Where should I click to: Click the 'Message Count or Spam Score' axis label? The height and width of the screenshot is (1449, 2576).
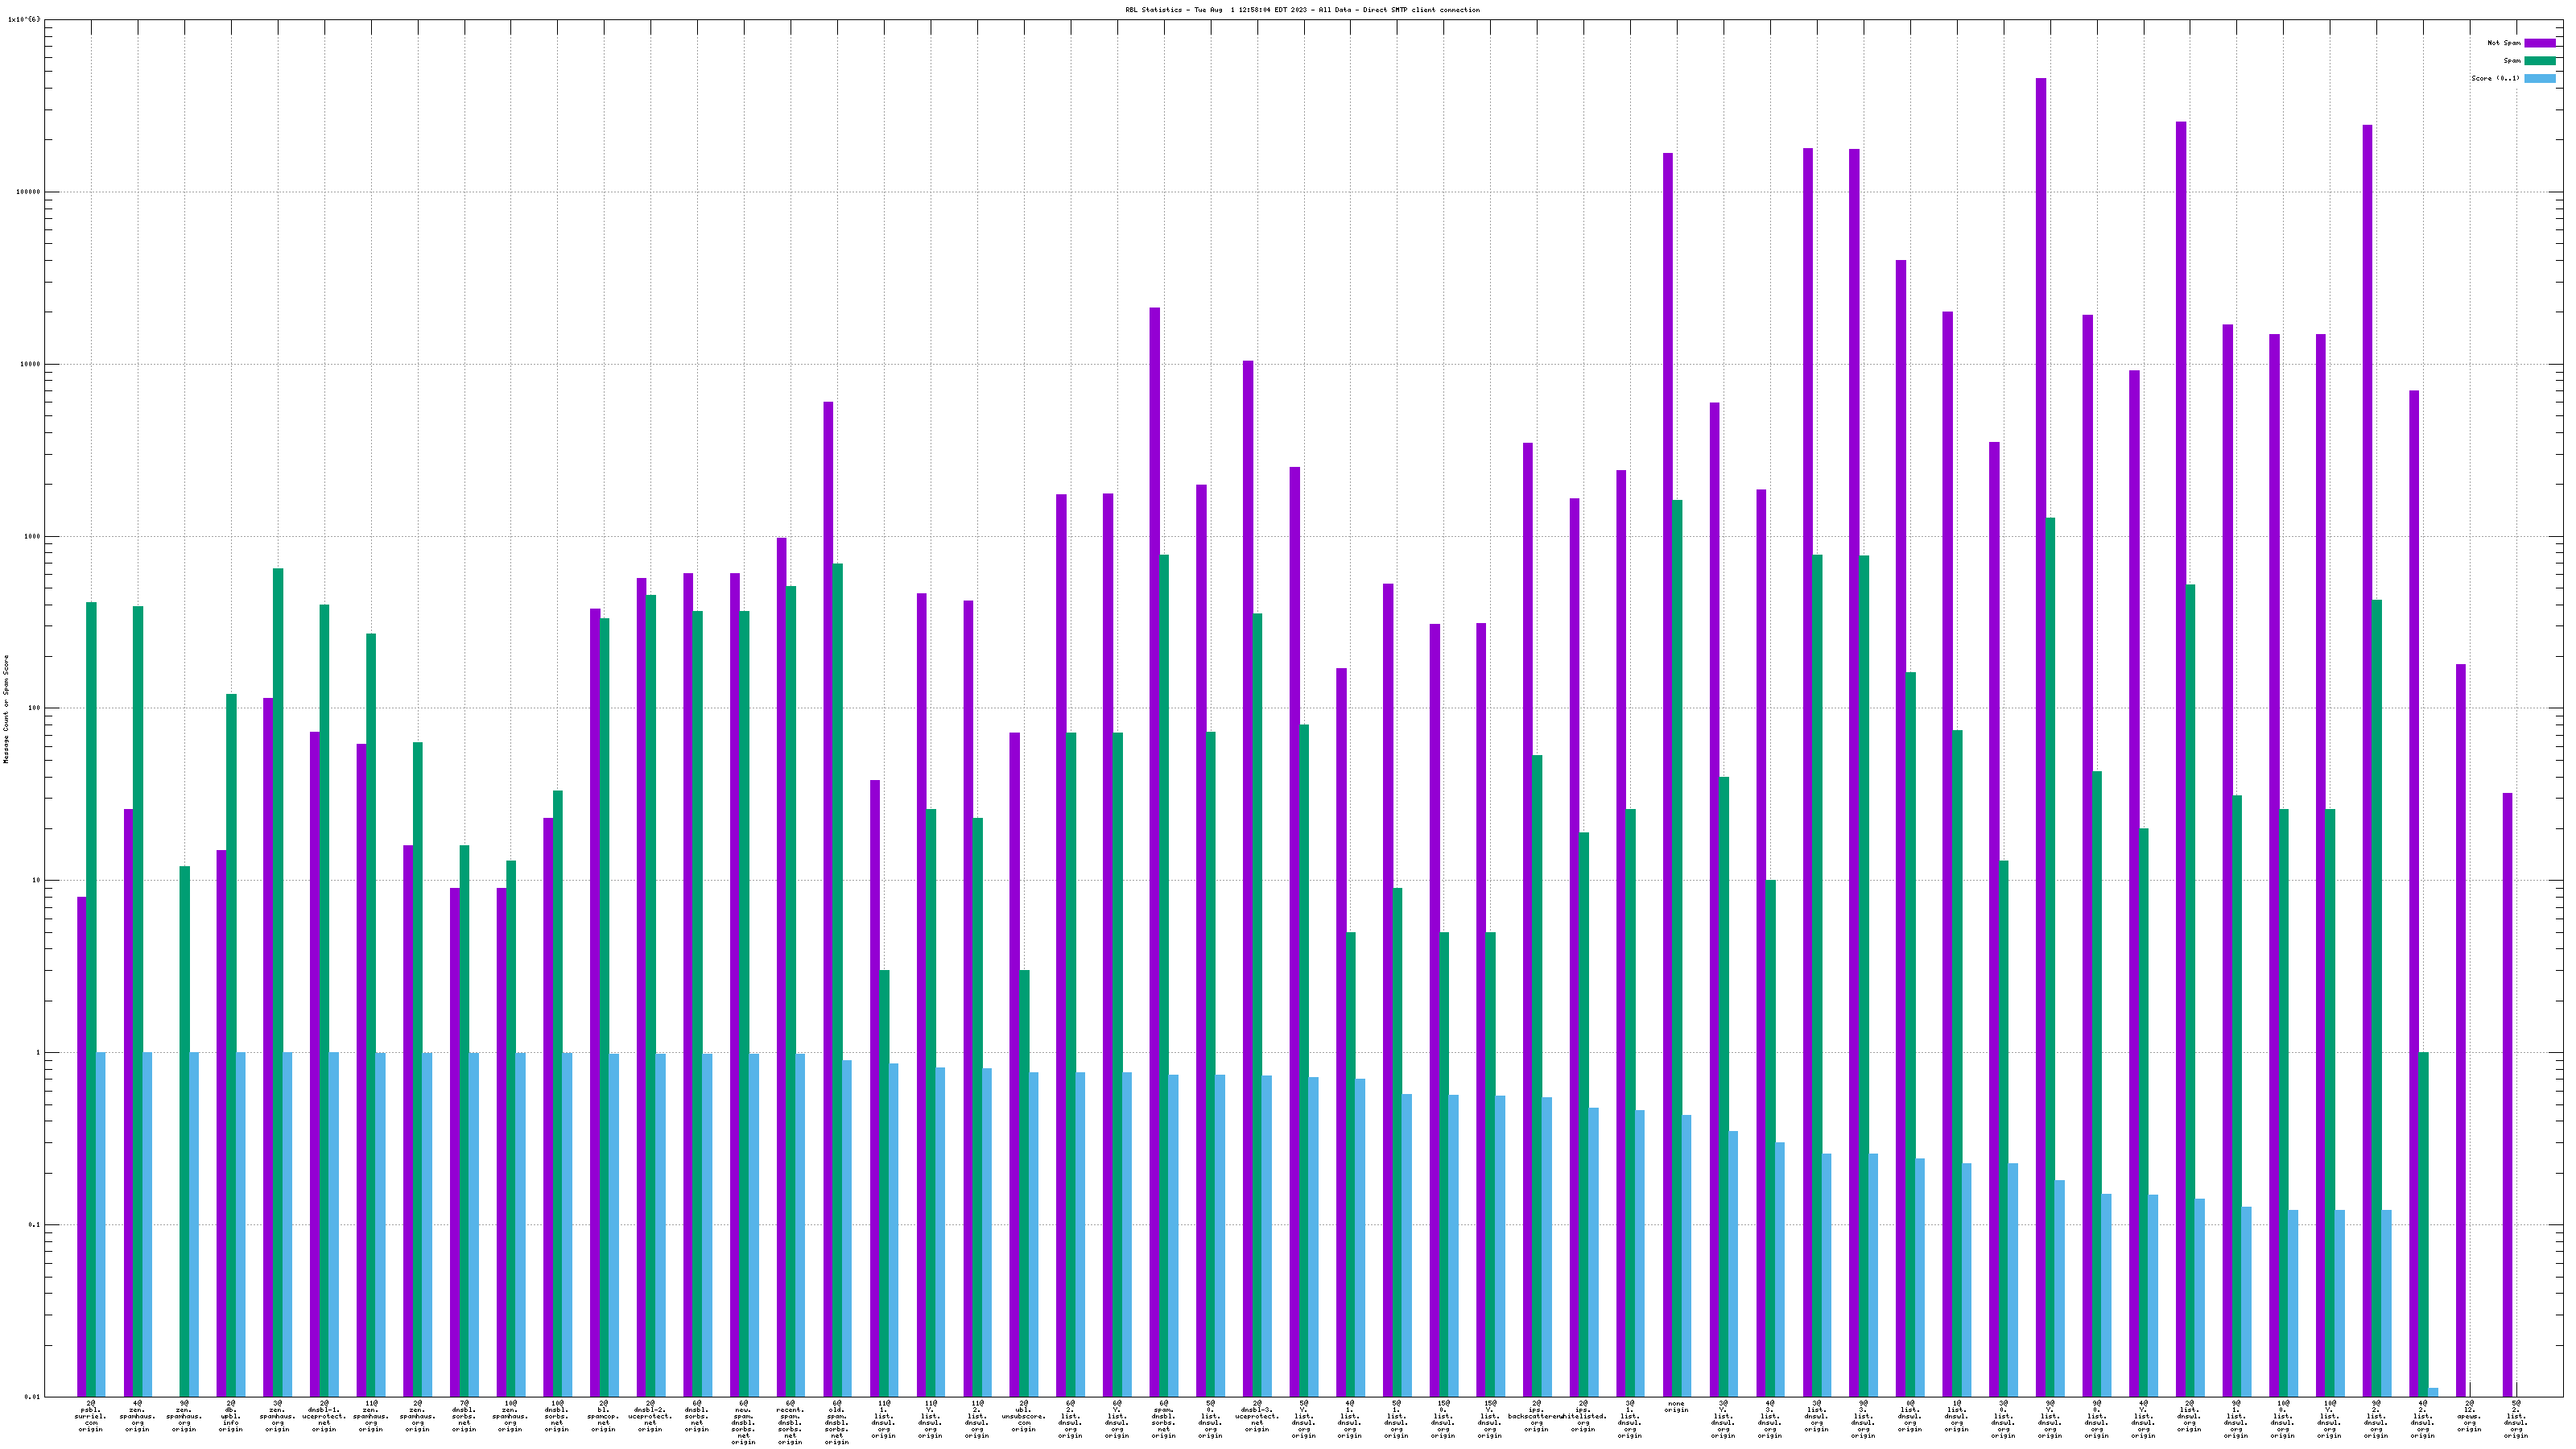point(6,709)
